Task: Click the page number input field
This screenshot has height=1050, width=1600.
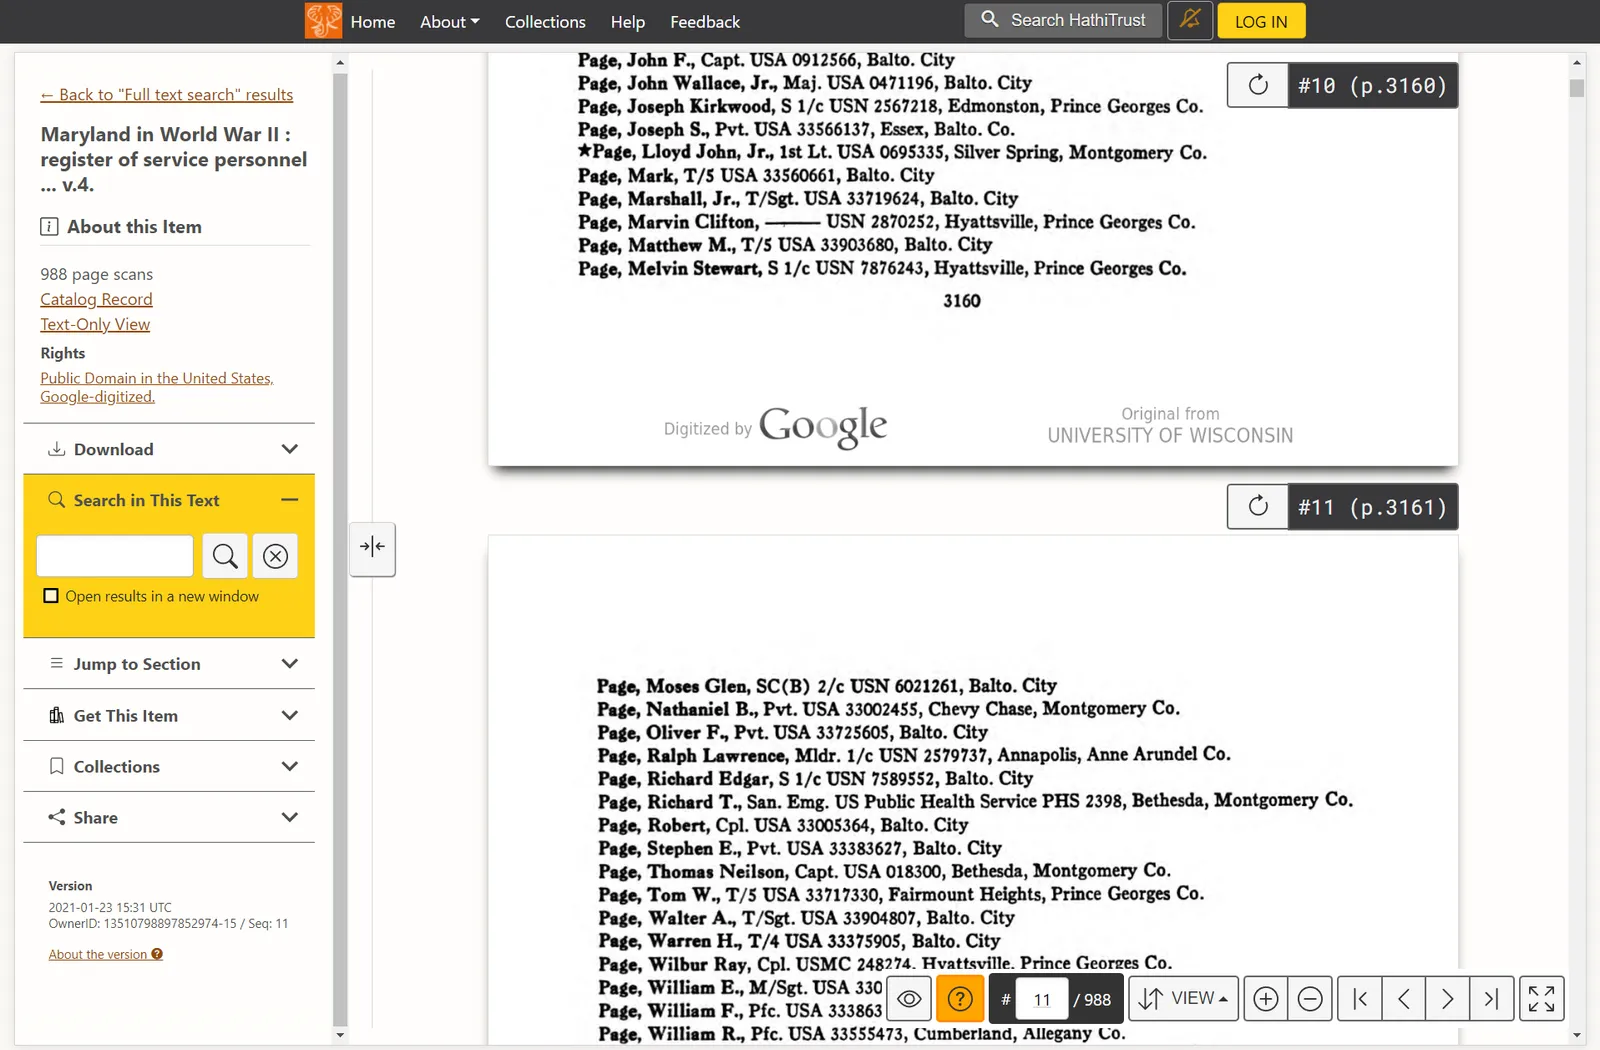Action: [x=1042, y=999]
